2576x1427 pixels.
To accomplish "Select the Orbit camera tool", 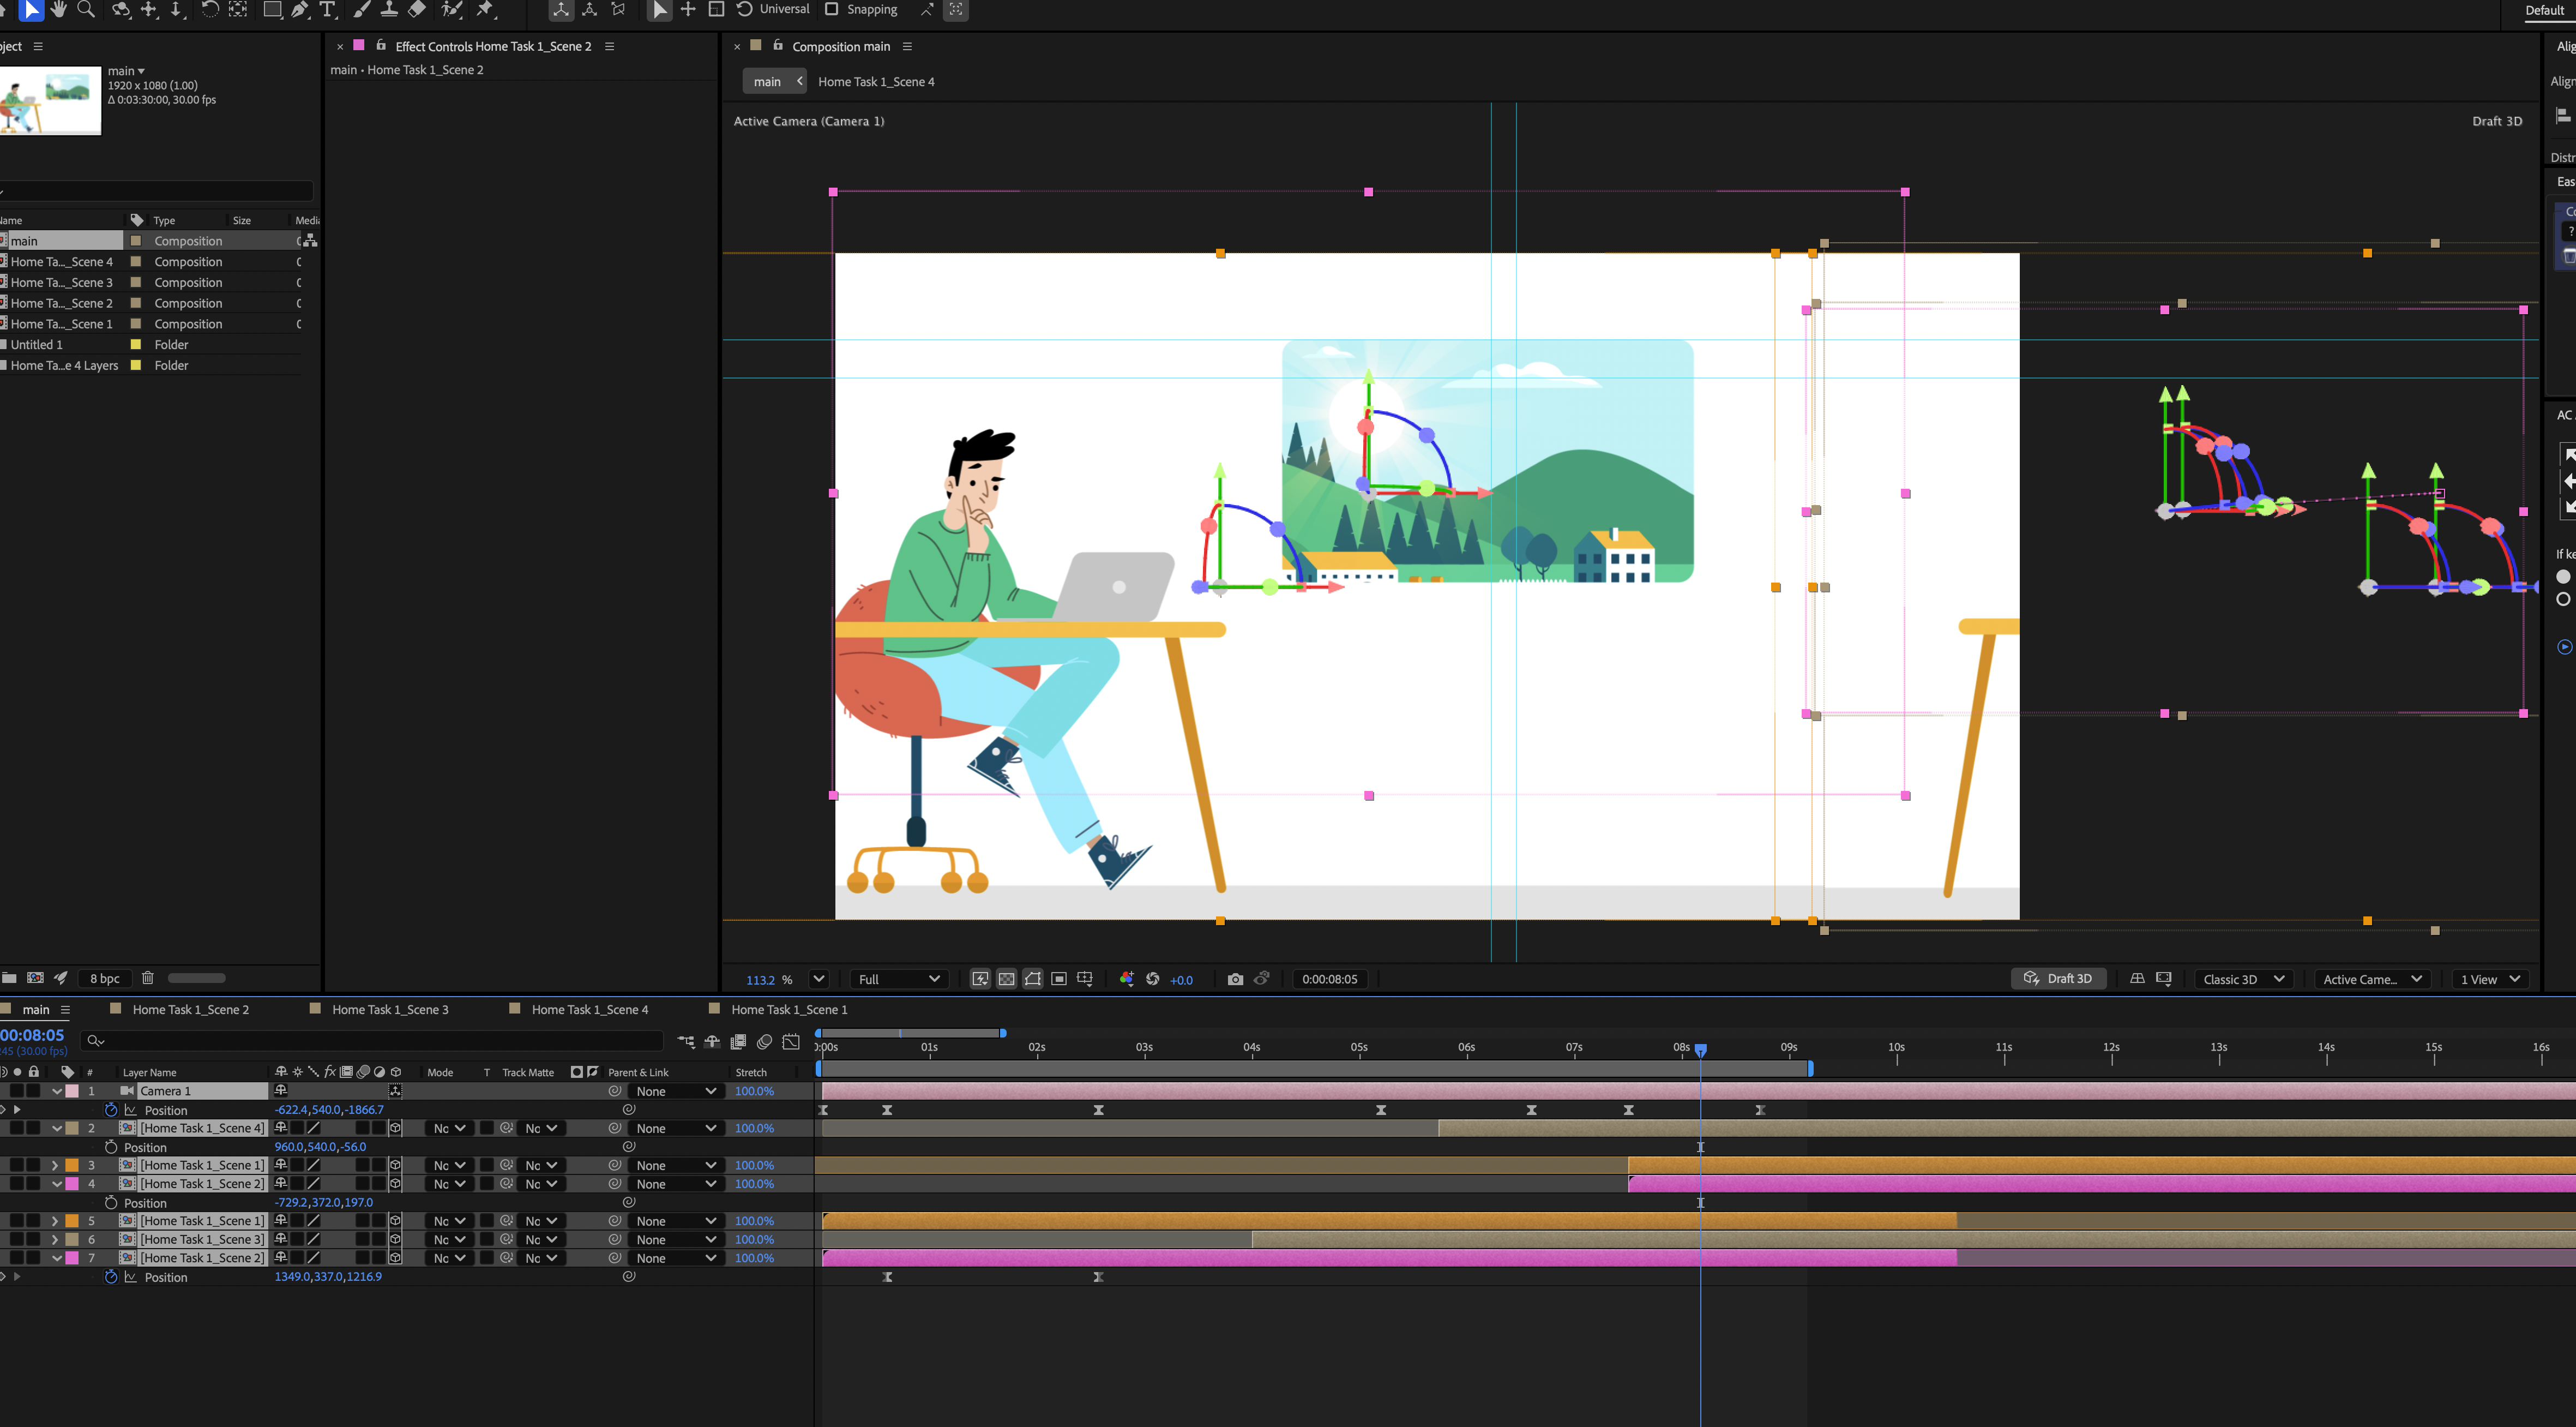I will (121, 9).
